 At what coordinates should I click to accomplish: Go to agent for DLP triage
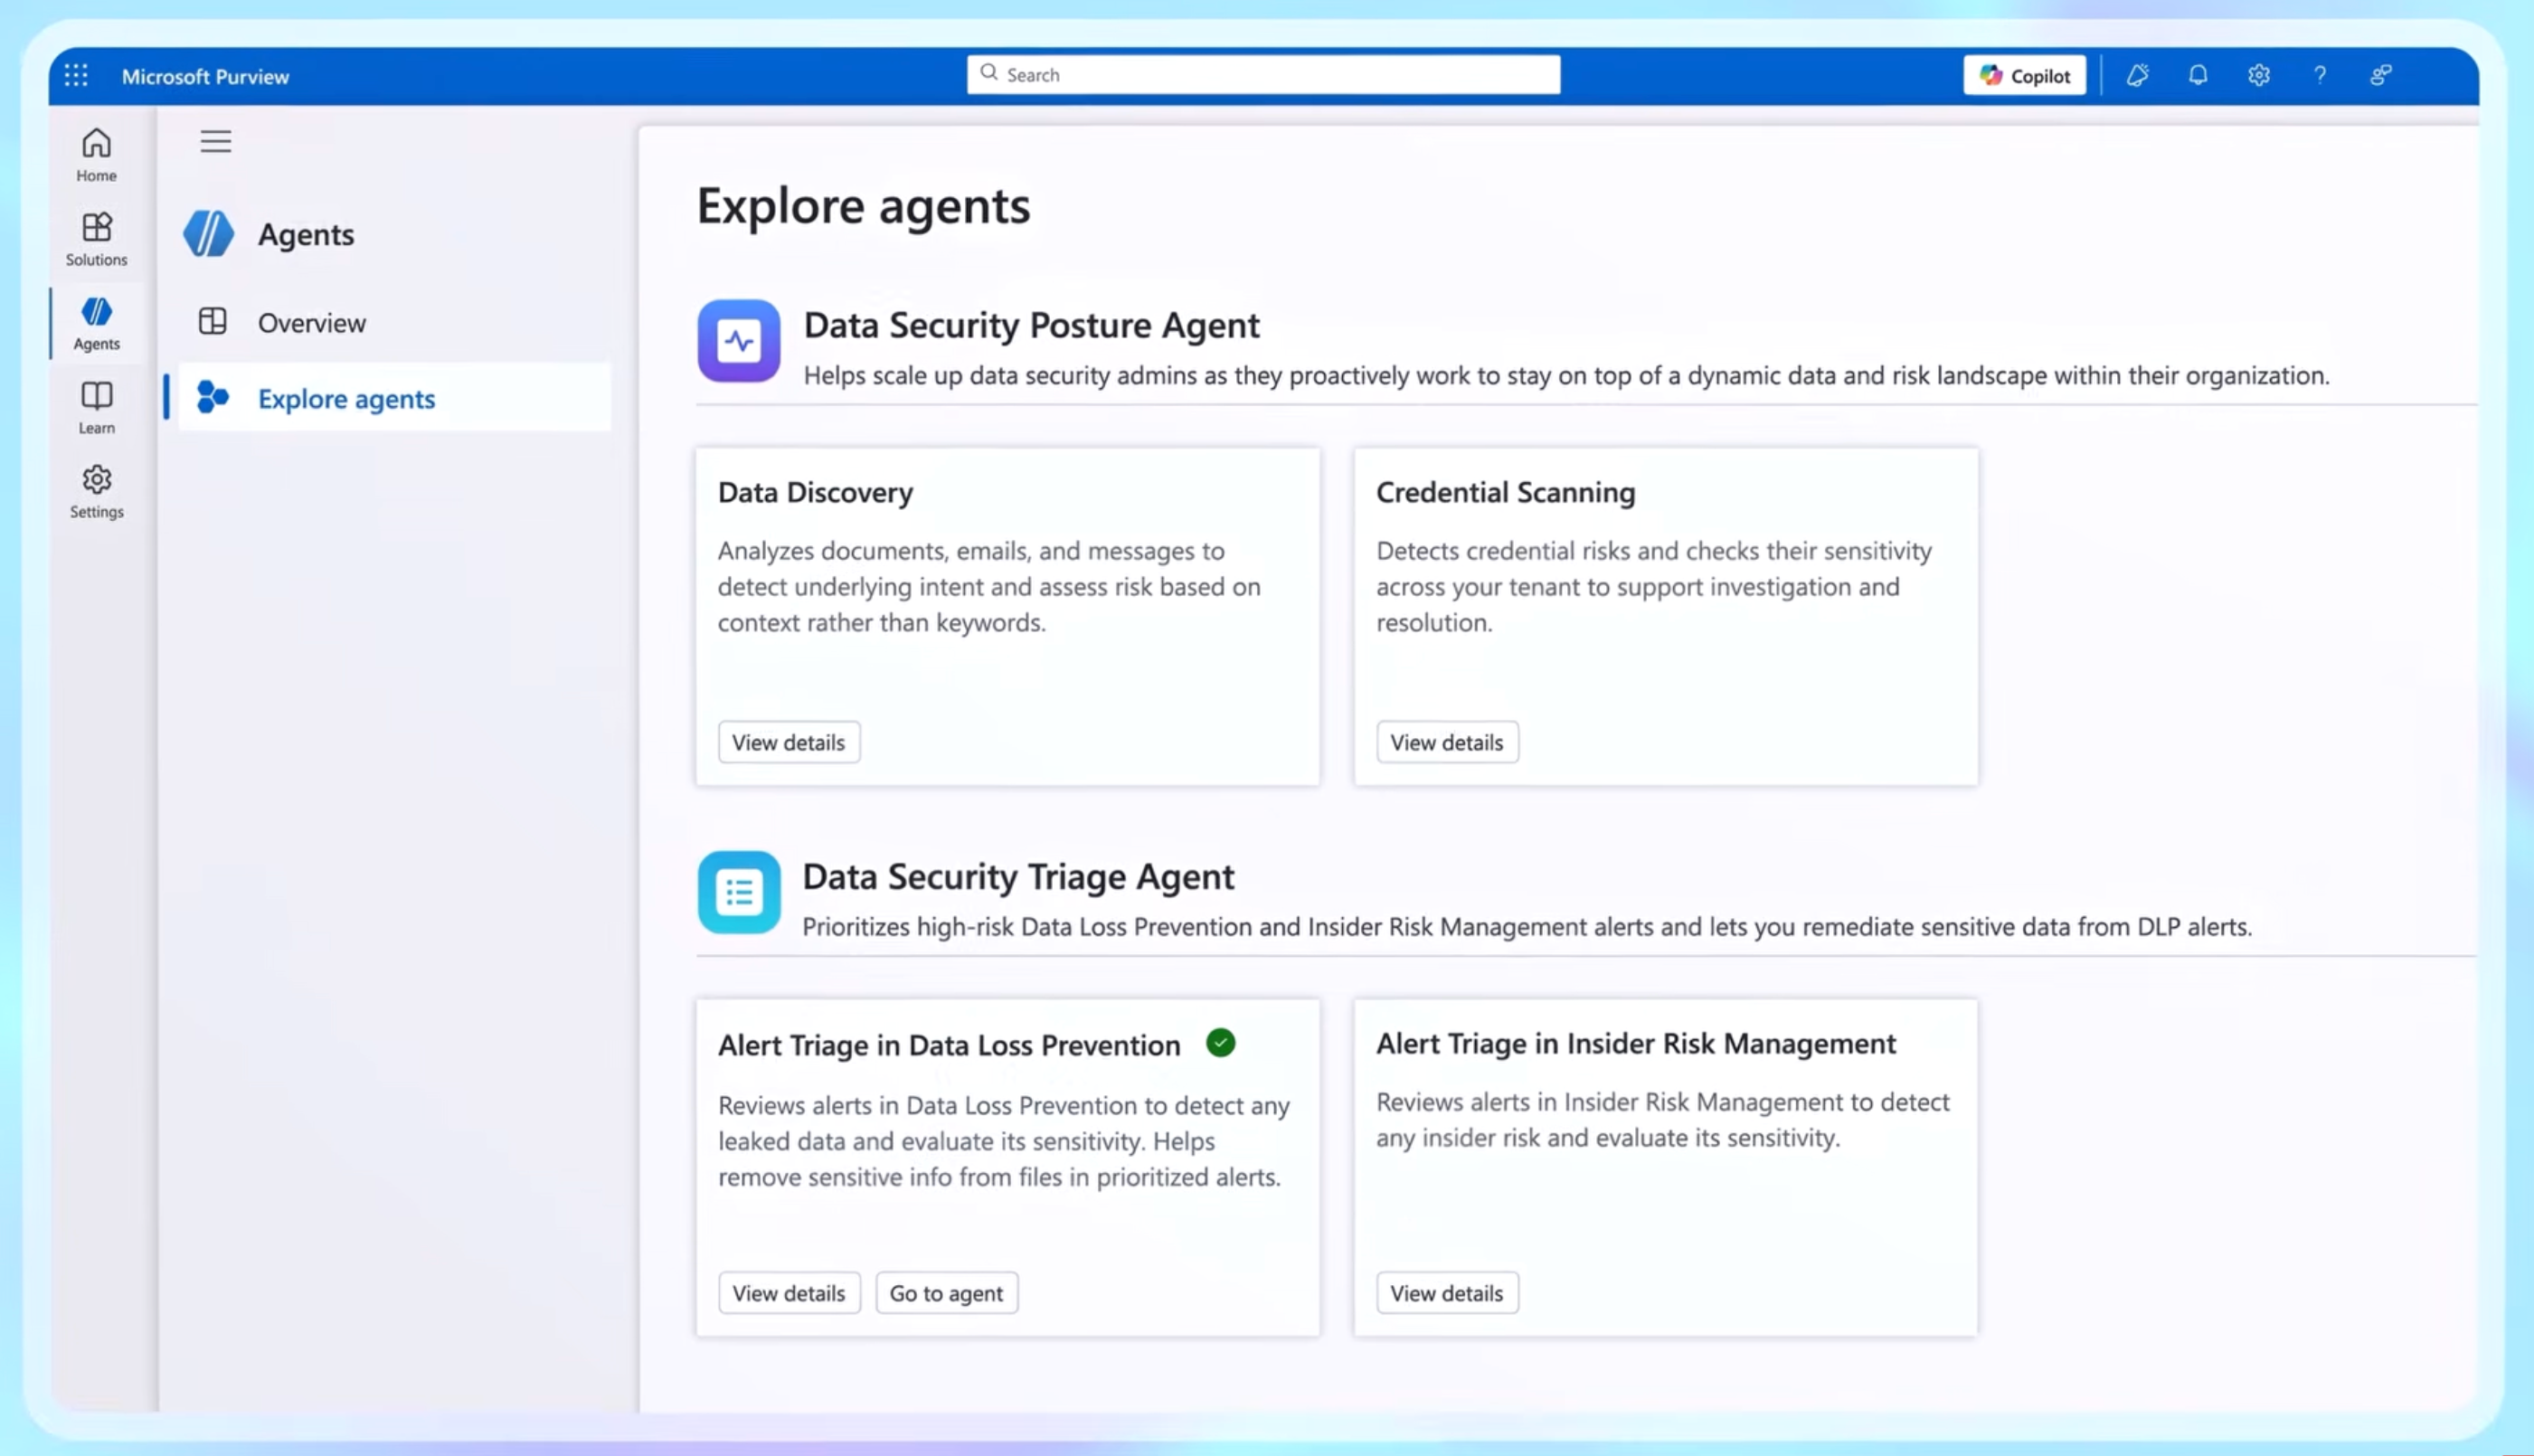point(945,1293)
